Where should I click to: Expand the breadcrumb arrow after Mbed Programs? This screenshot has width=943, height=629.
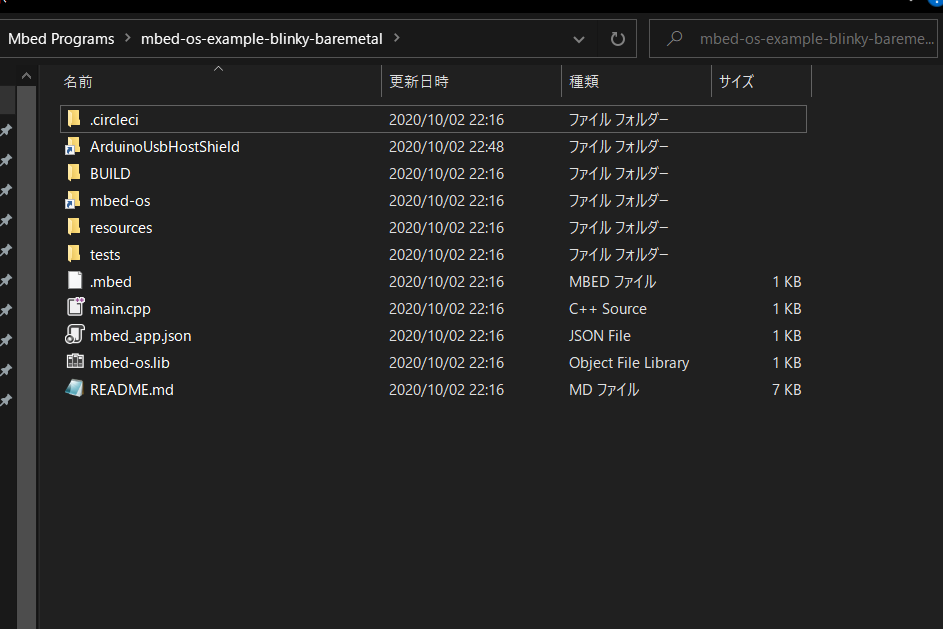click(127, 38)
